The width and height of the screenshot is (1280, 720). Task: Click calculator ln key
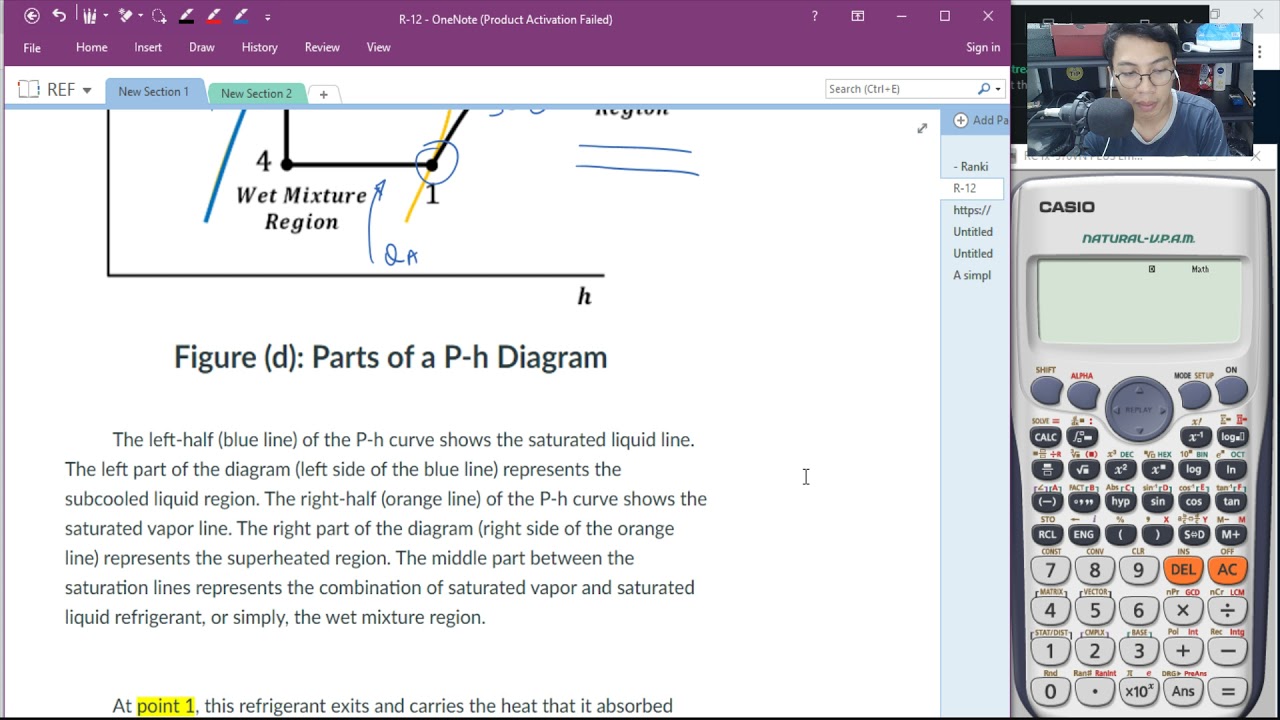1232,470
